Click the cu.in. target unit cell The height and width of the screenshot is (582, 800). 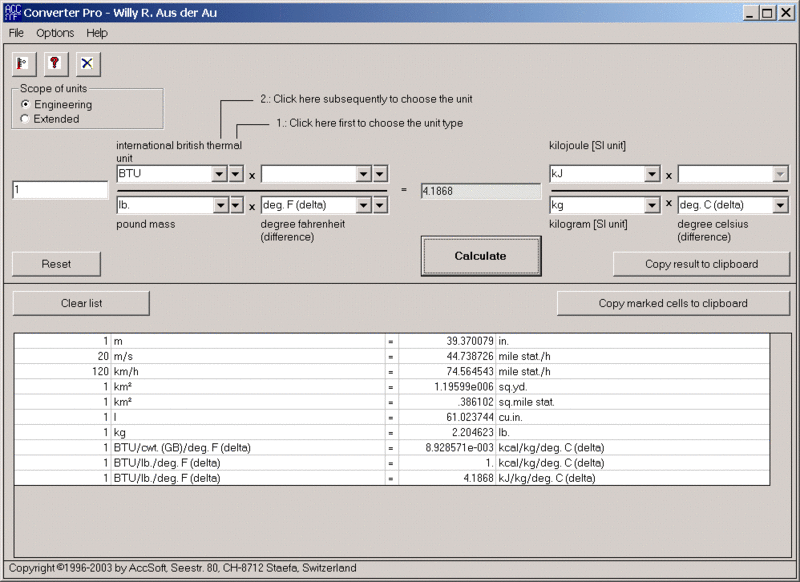coord(633,417)
